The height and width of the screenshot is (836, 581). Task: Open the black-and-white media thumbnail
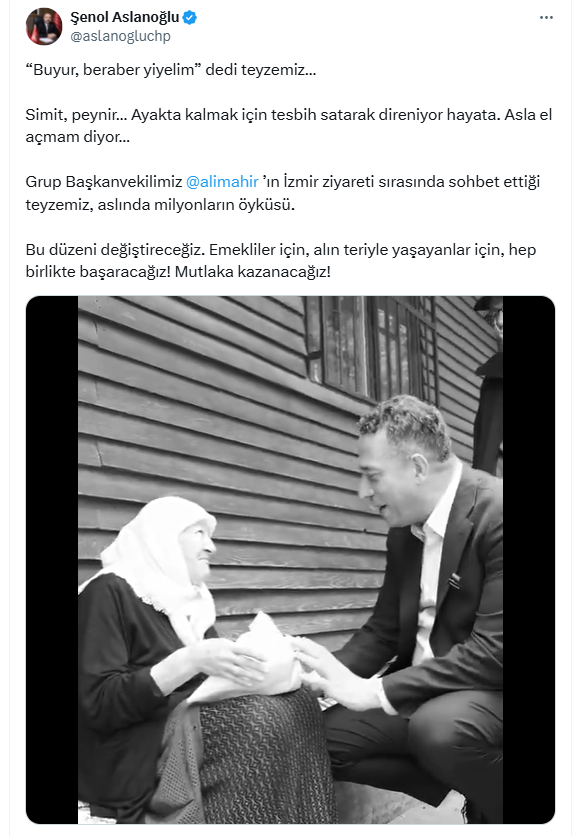[290, 560]
